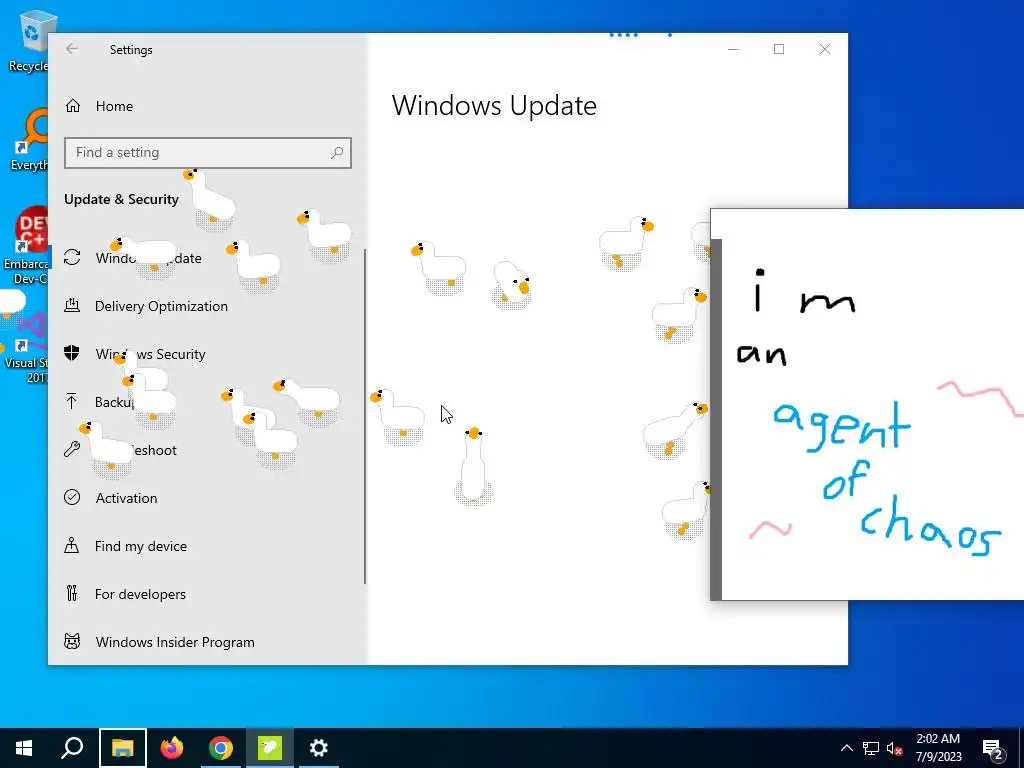Screen dimensions: 1024x768
Task: Select the Settings gear in taskbar
Action: point(319,748)
